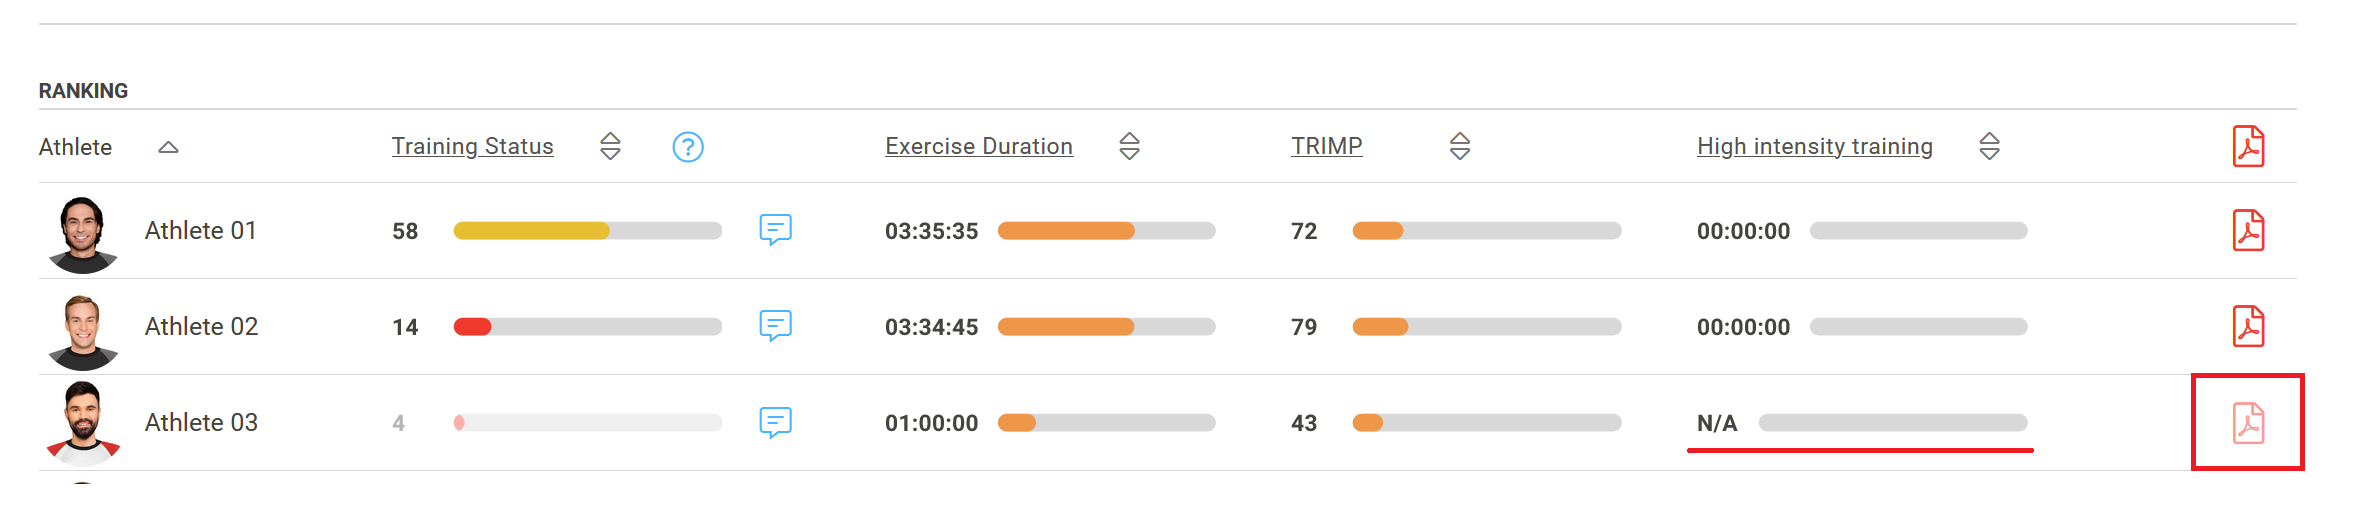Open Training Status help question icon

[688, 147]
